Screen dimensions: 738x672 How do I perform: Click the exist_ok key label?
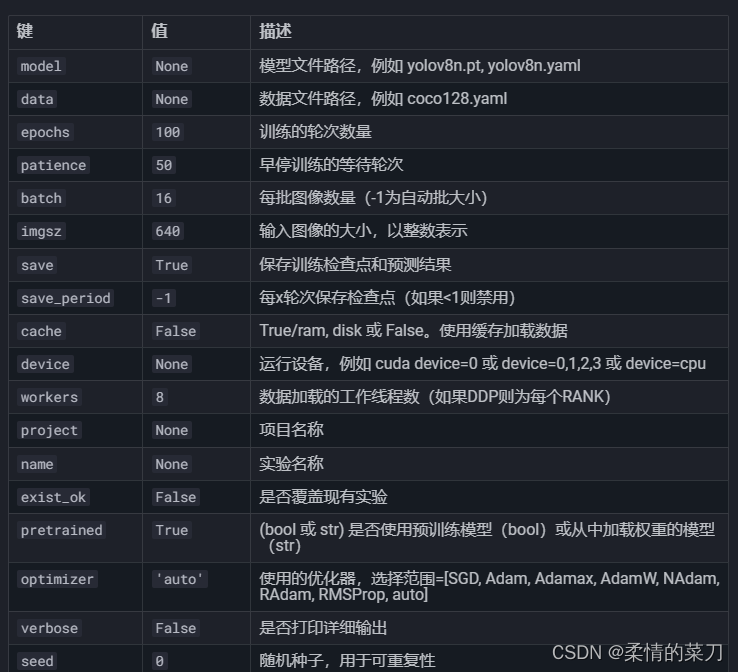click(x=53, y=497)
